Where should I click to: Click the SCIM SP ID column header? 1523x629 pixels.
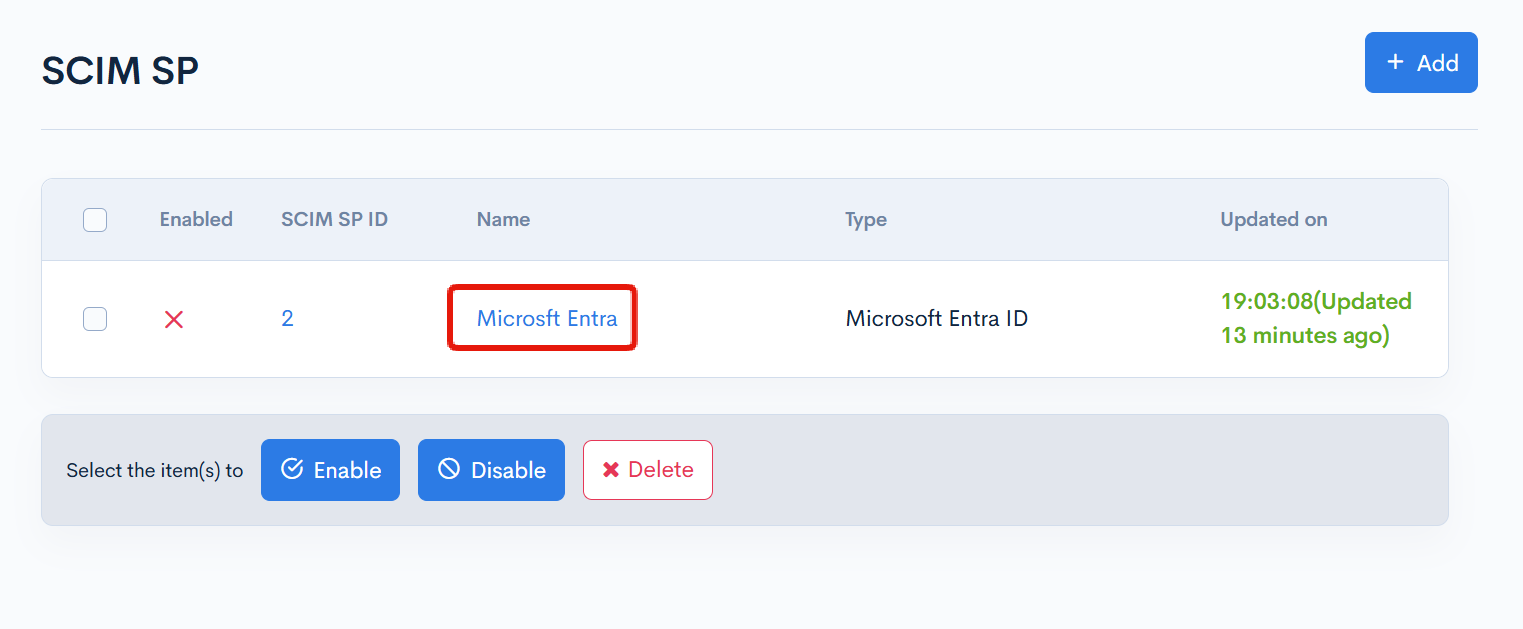point(334,220)
